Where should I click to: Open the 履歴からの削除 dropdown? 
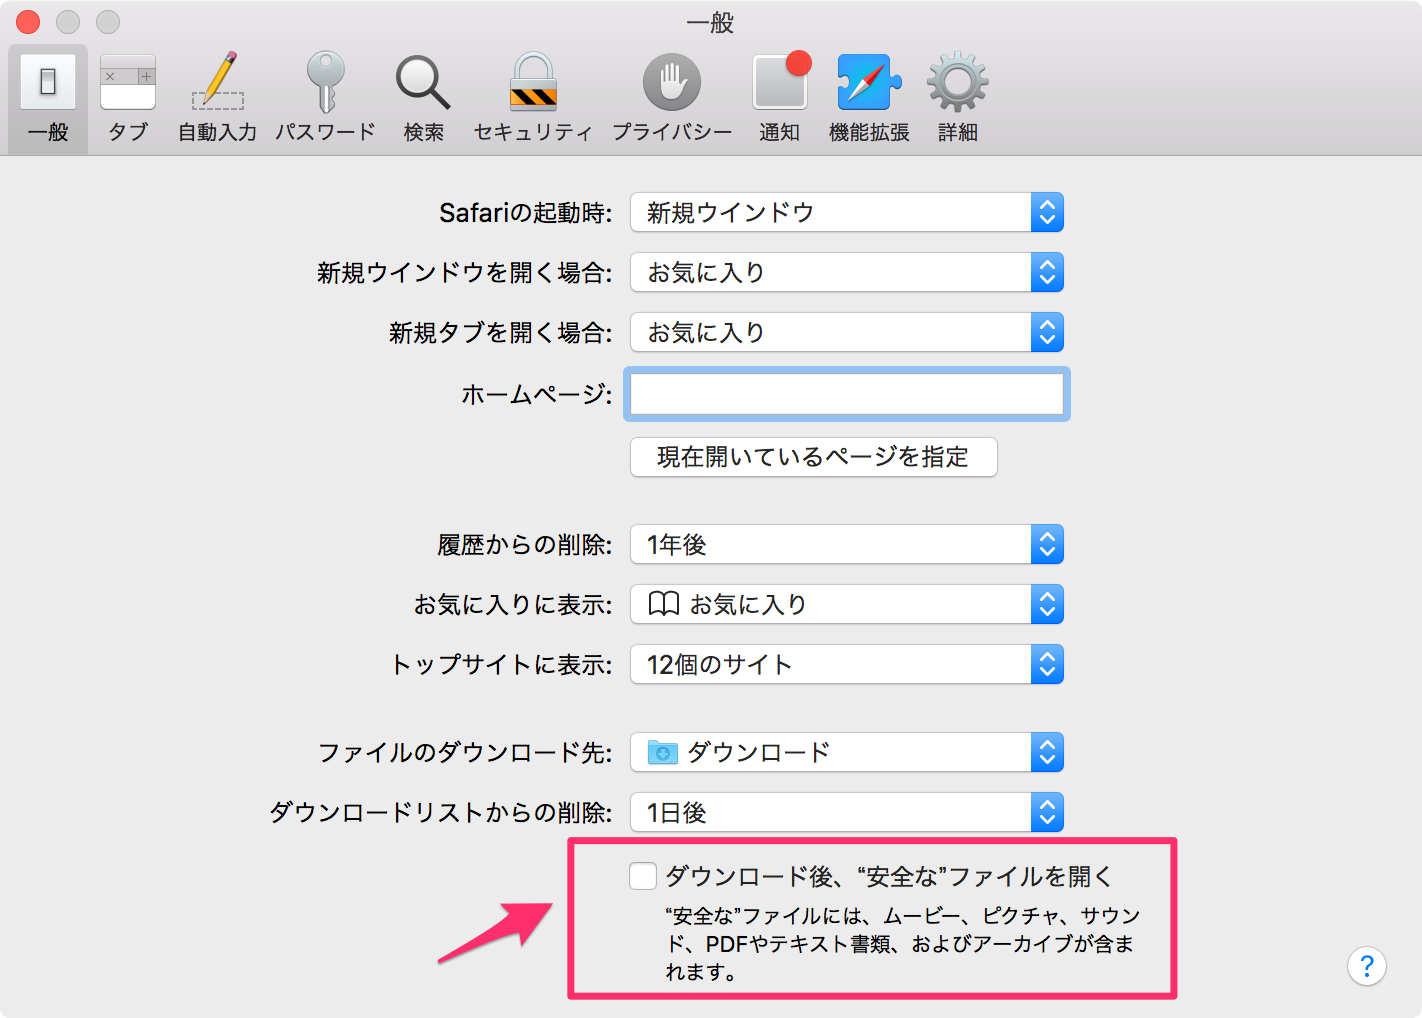pyautogui.click(x=847, y=544)
